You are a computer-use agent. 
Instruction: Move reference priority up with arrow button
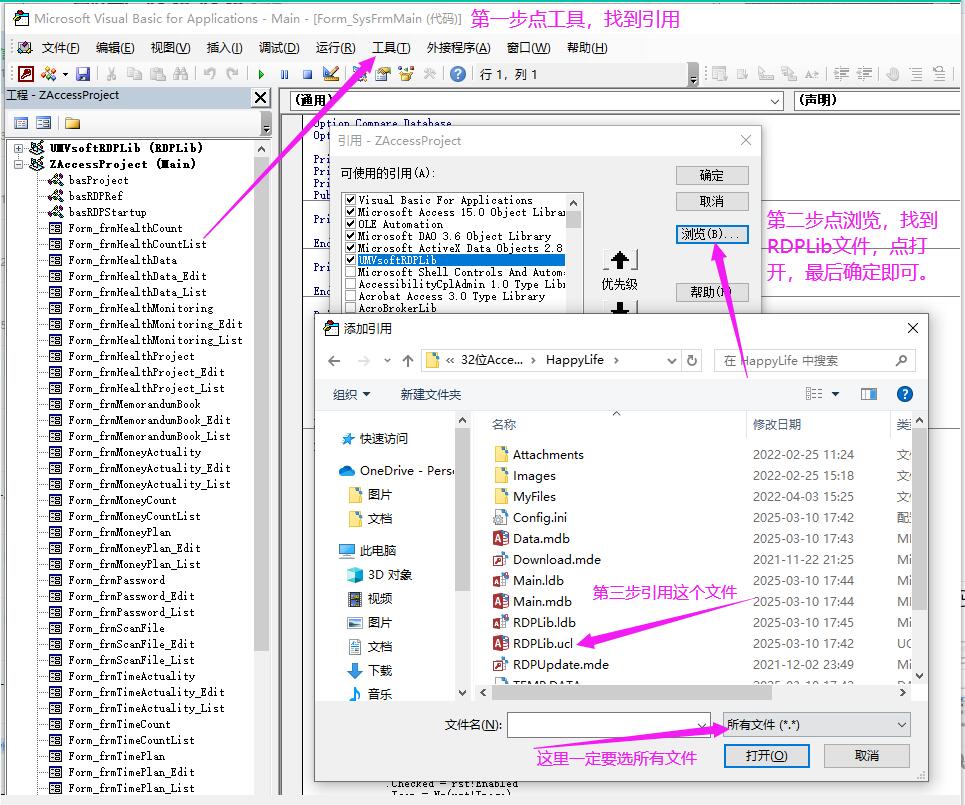[x=620, y=260]
